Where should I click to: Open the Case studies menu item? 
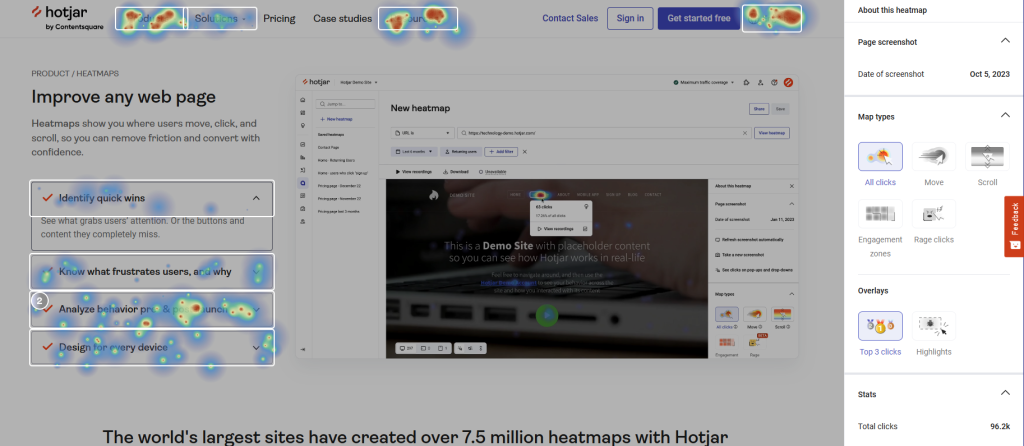[342, 18]
